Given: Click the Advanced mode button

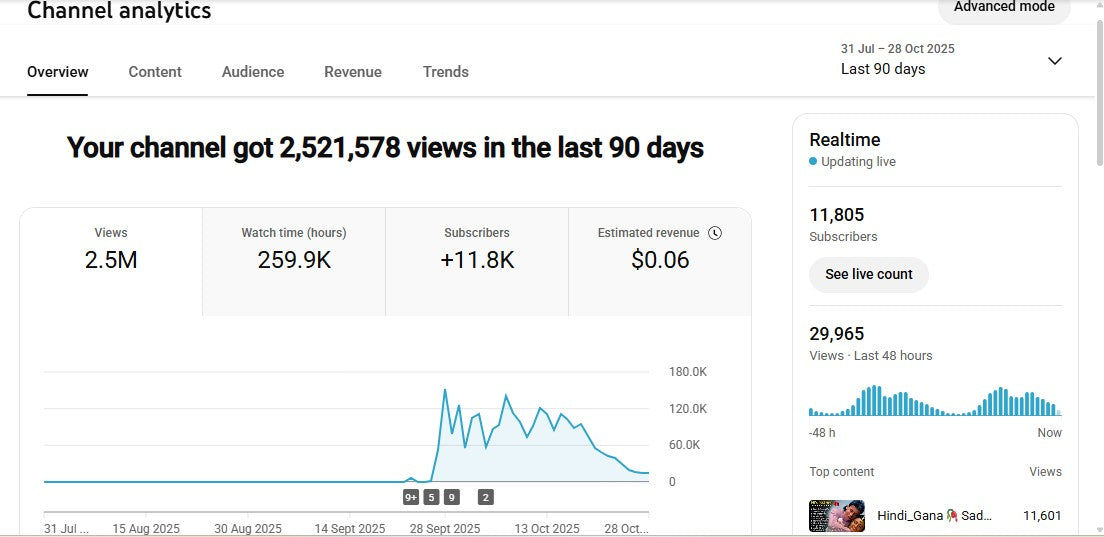Looking at the screenshot, I should click(1003, 8).
